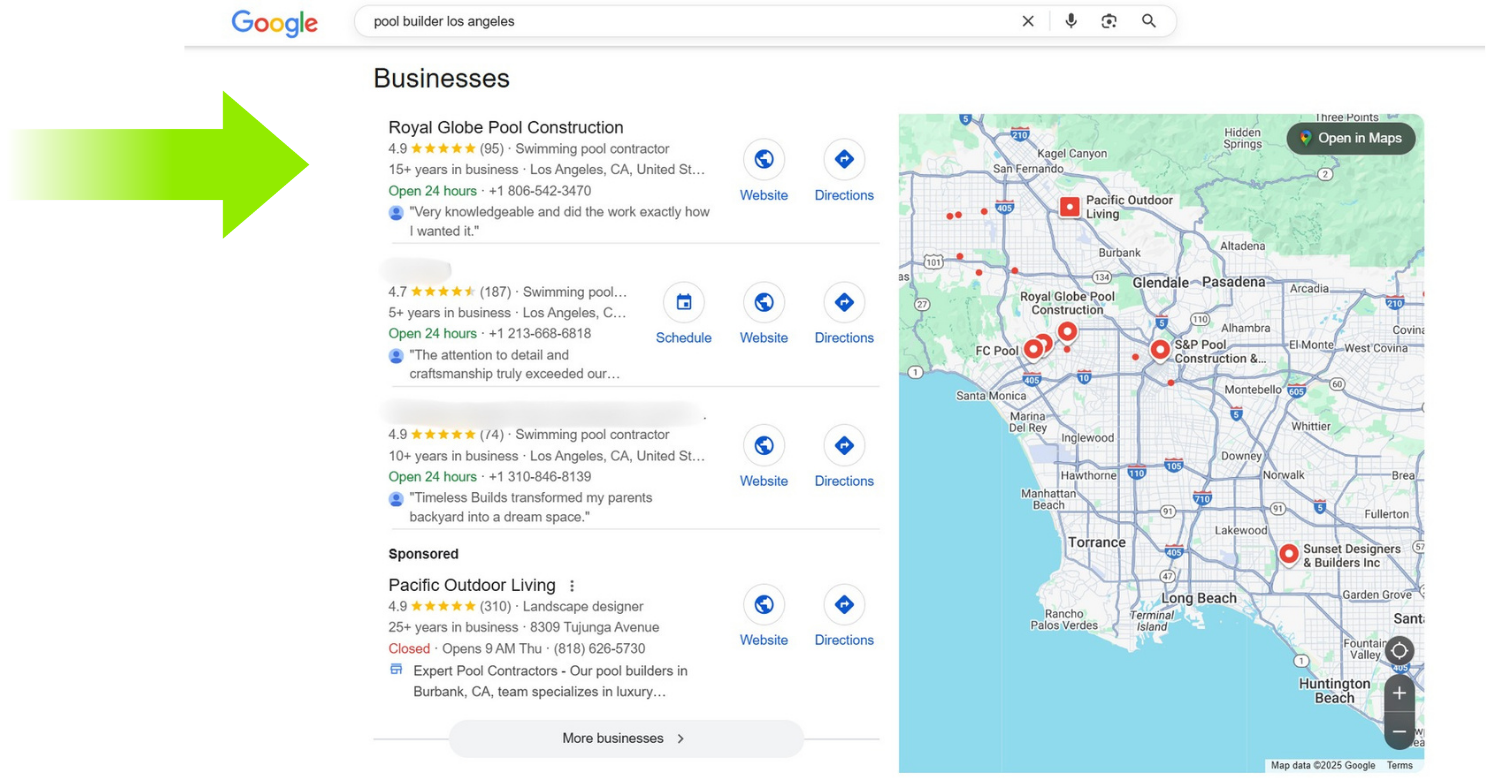Screen dimensions: 1486x780
Task: Click phone number +1 806-542-3470
Action: click(x=540, y=191)
